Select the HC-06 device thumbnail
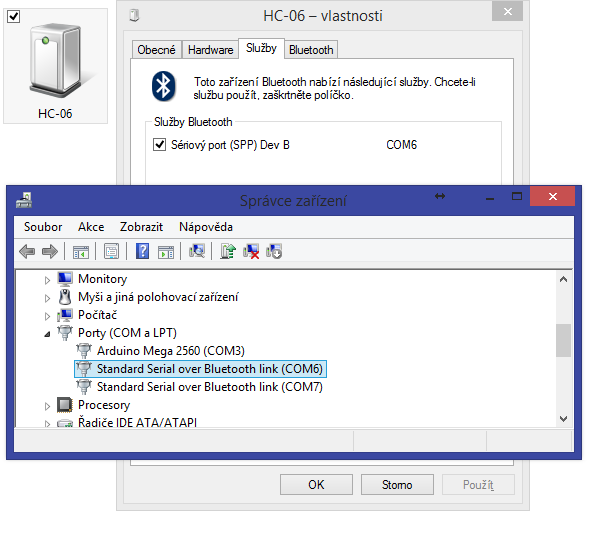Screen dimensions: 609x543 56,66
